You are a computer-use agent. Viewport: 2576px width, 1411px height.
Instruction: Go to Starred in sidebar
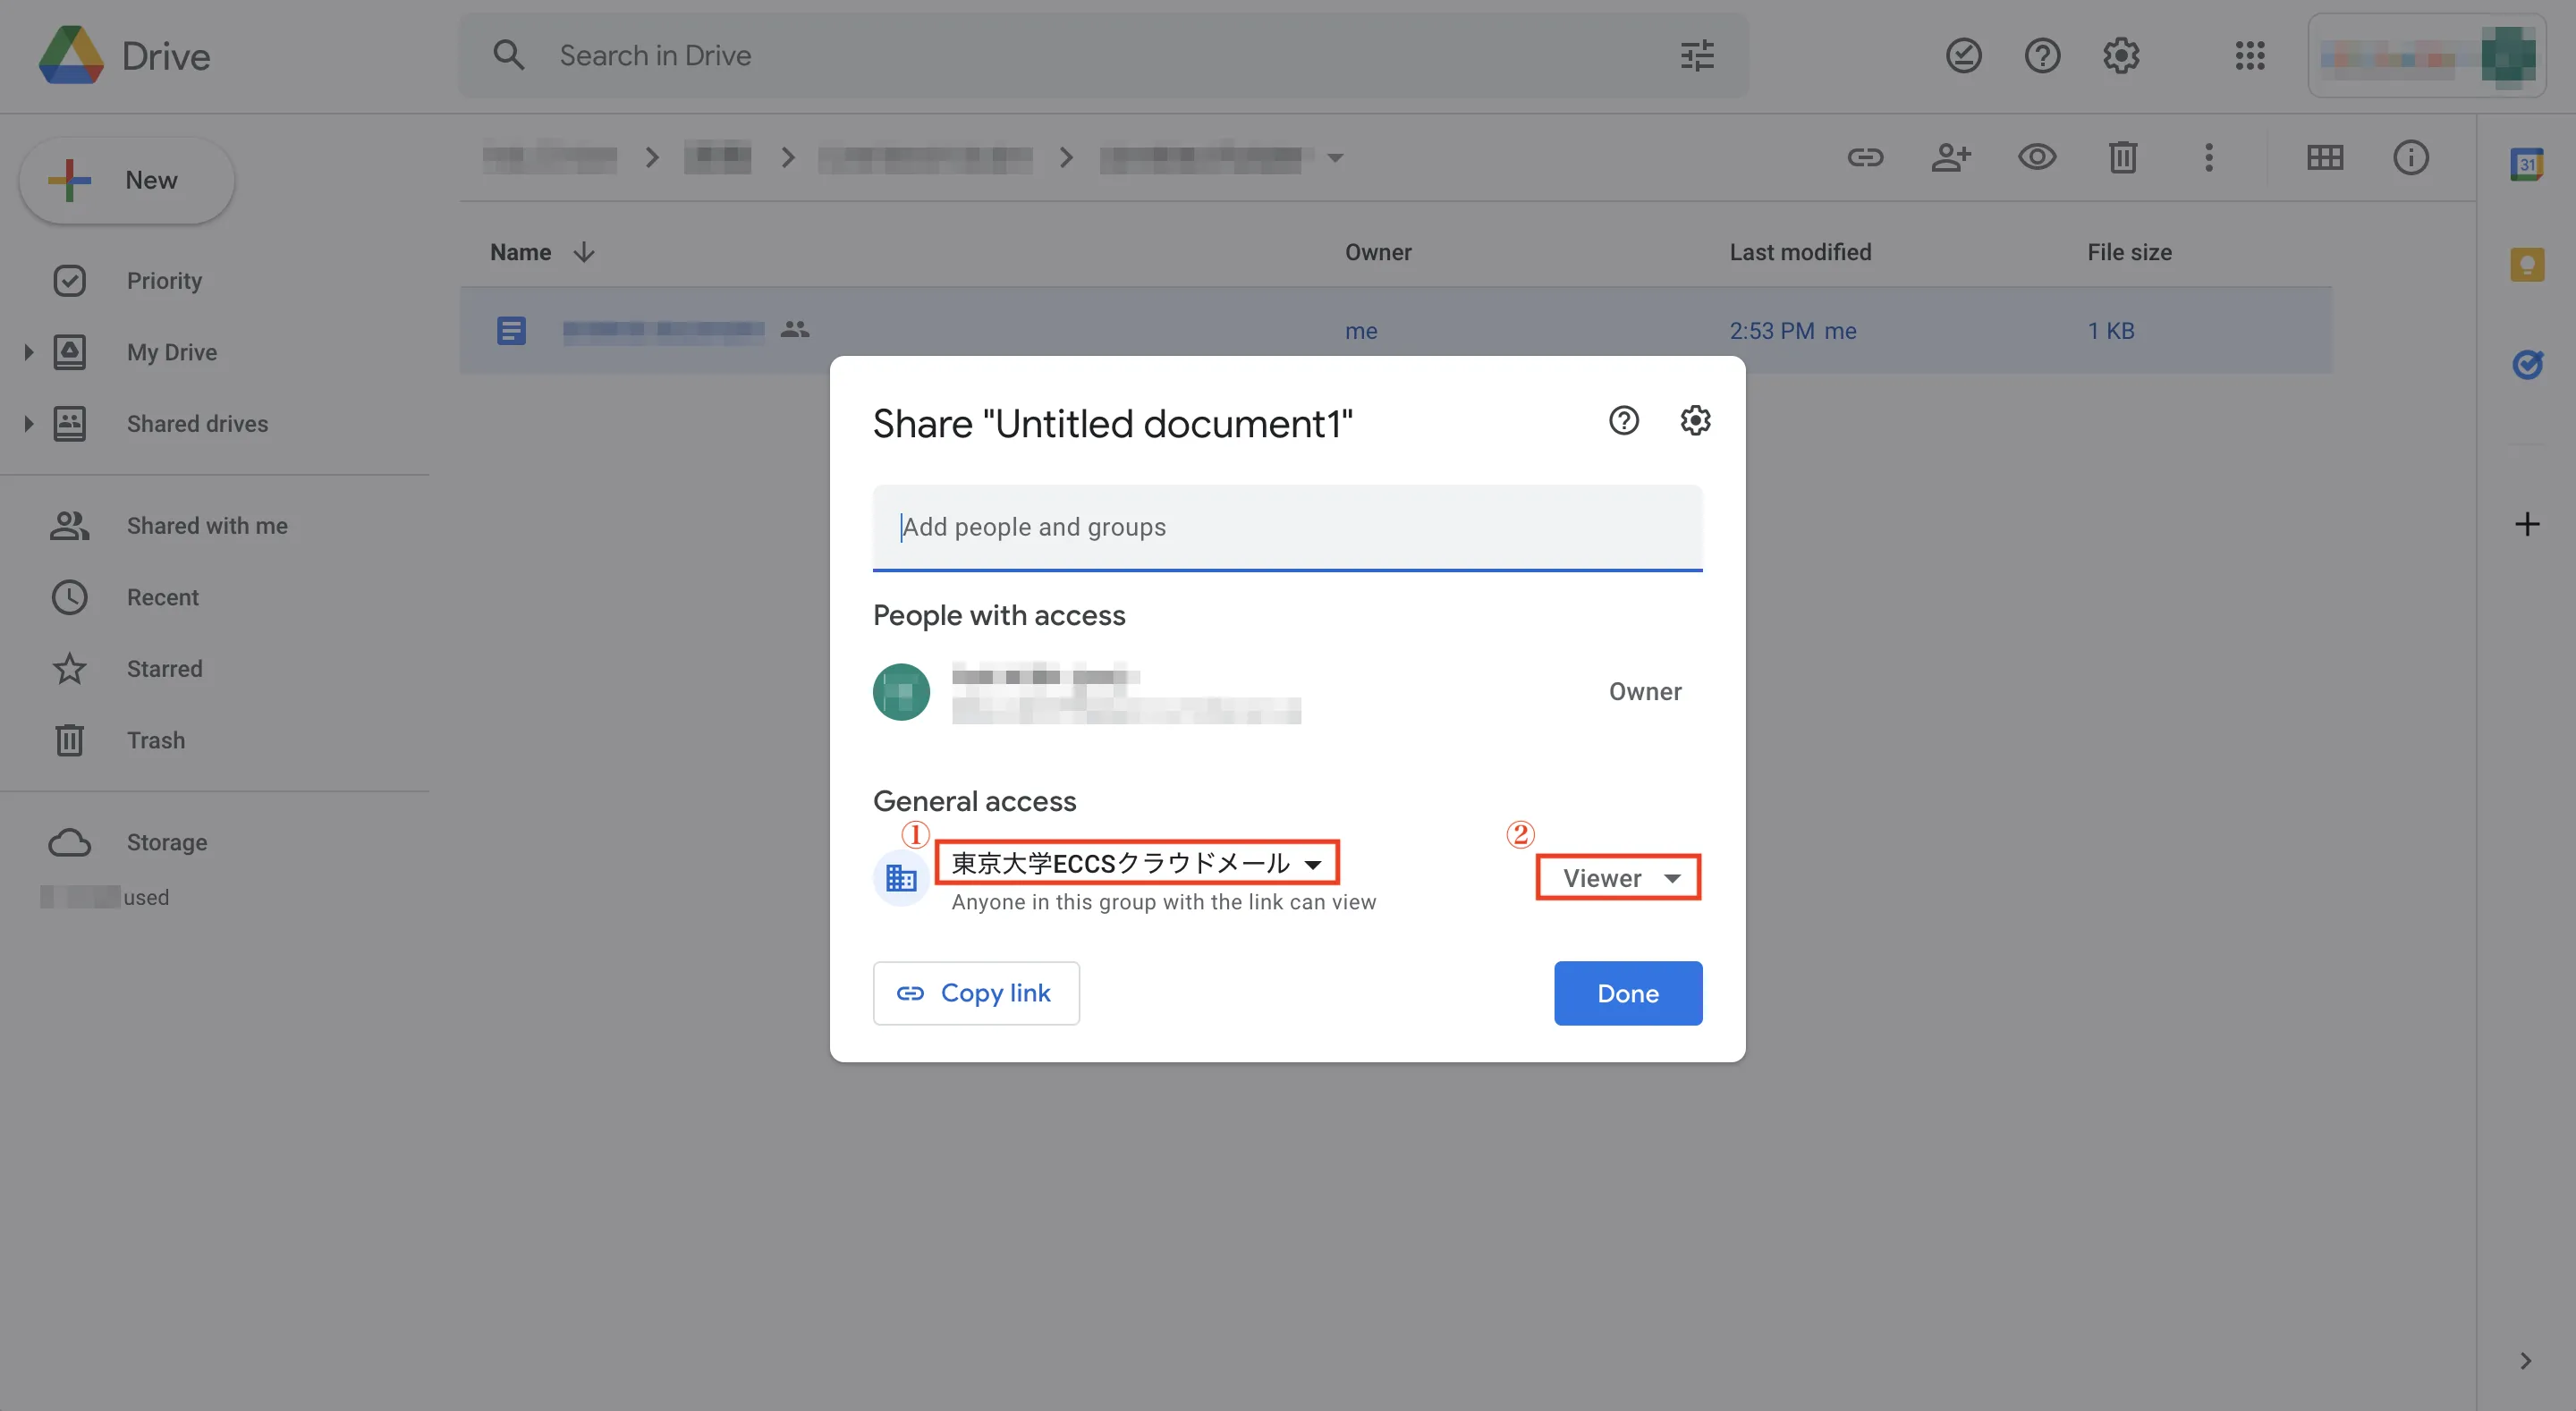coord(164,669)
